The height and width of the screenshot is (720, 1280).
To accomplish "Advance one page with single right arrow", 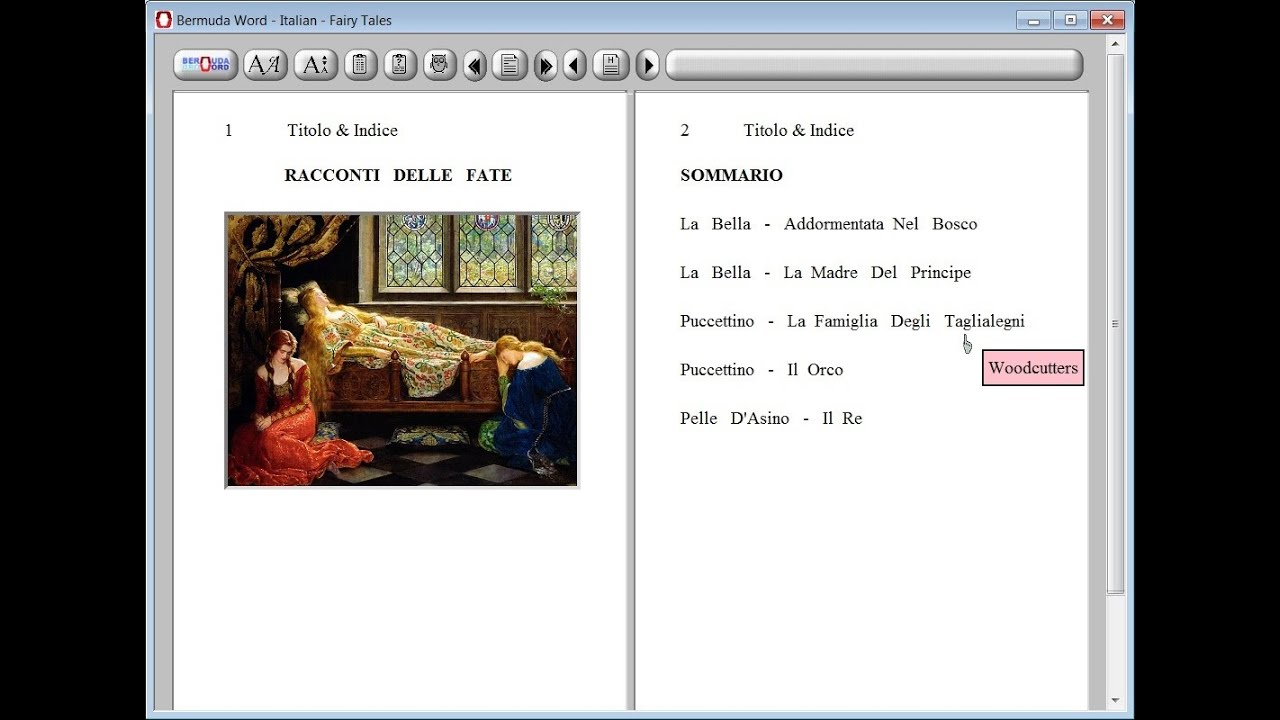I will (x=647, y=66).
